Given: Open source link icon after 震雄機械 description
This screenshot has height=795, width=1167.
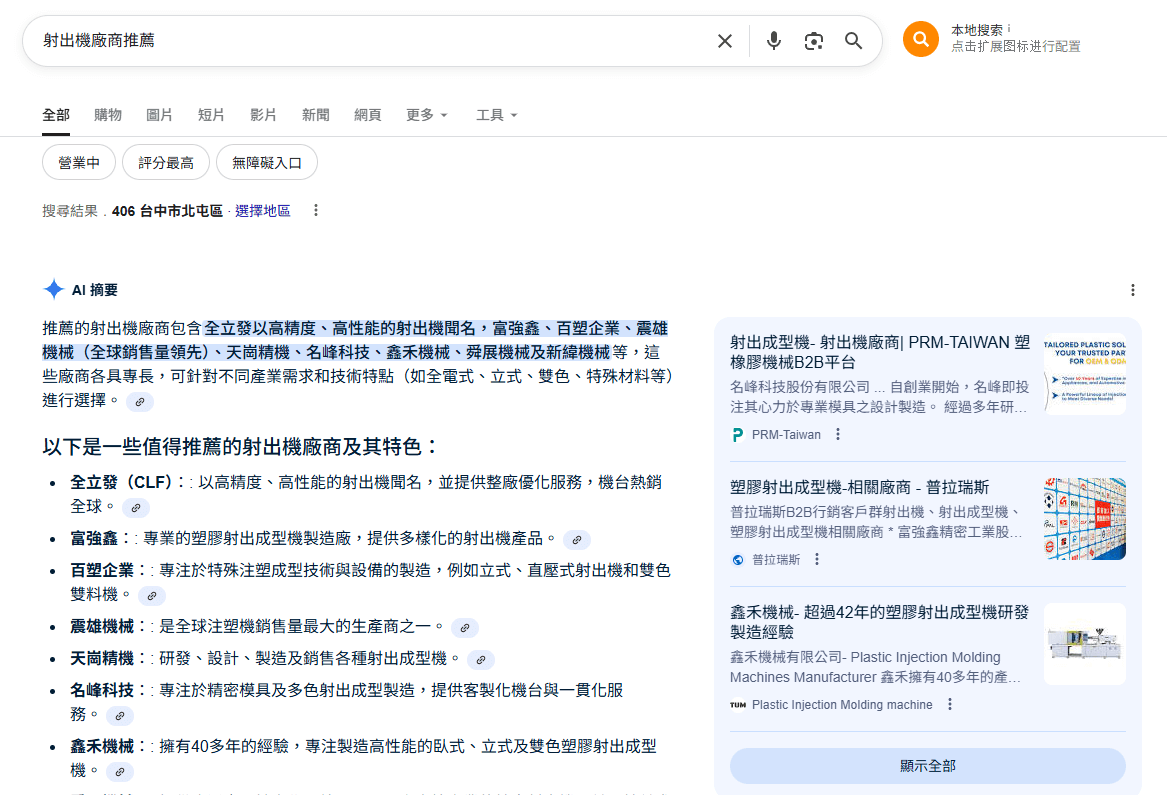Looking at the screenshot, I should (464, 628).
